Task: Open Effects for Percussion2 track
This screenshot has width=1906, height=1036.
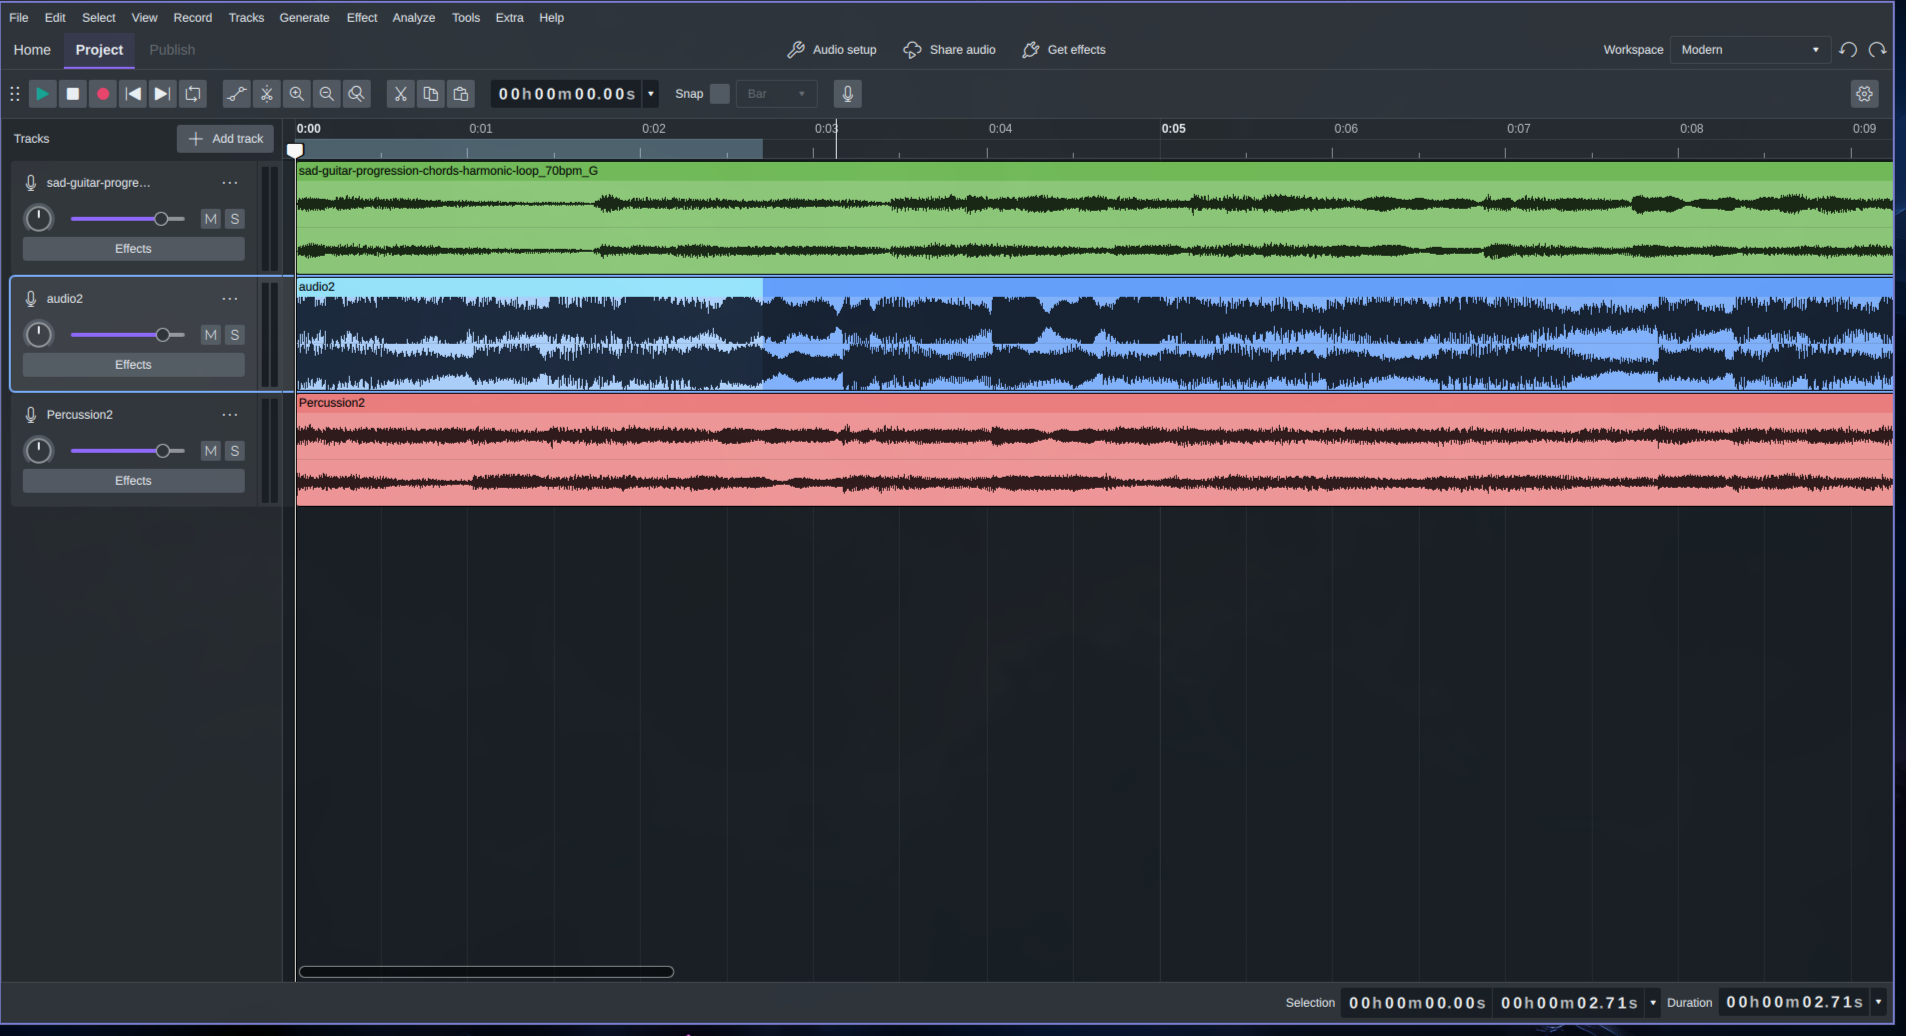Action: point(133,481)
